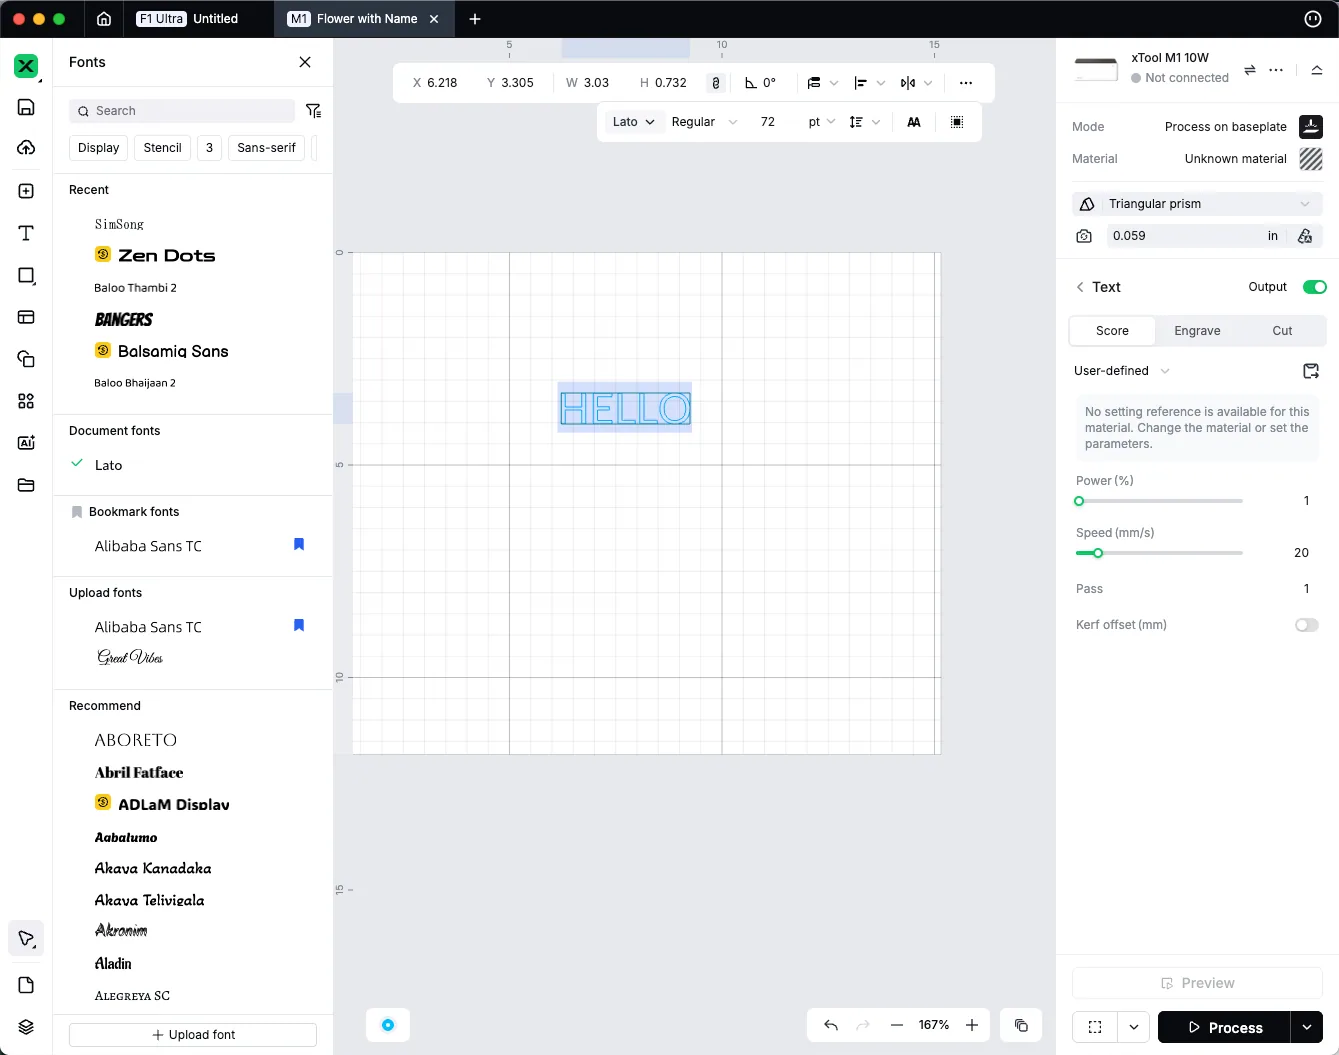Open the Lato font dropdown

(x=633, y=122)
